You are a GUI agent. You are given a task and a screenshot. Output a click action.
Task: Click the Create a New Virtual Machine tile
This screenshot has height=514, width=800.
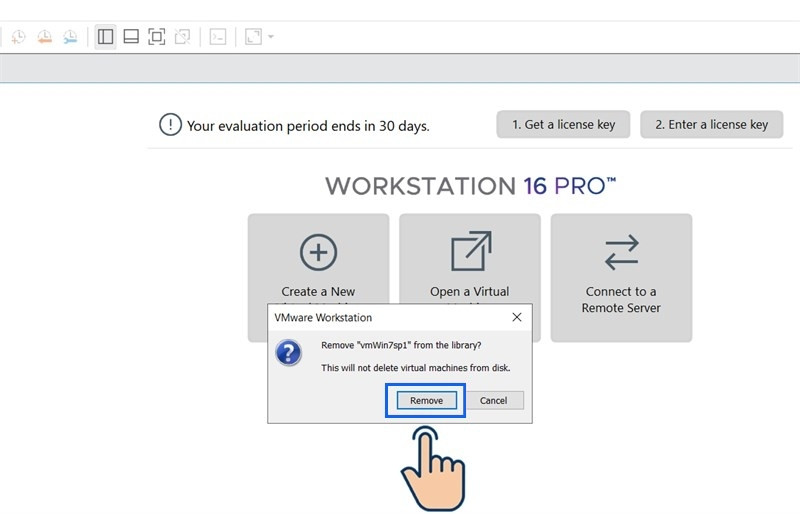click(318, 260)
